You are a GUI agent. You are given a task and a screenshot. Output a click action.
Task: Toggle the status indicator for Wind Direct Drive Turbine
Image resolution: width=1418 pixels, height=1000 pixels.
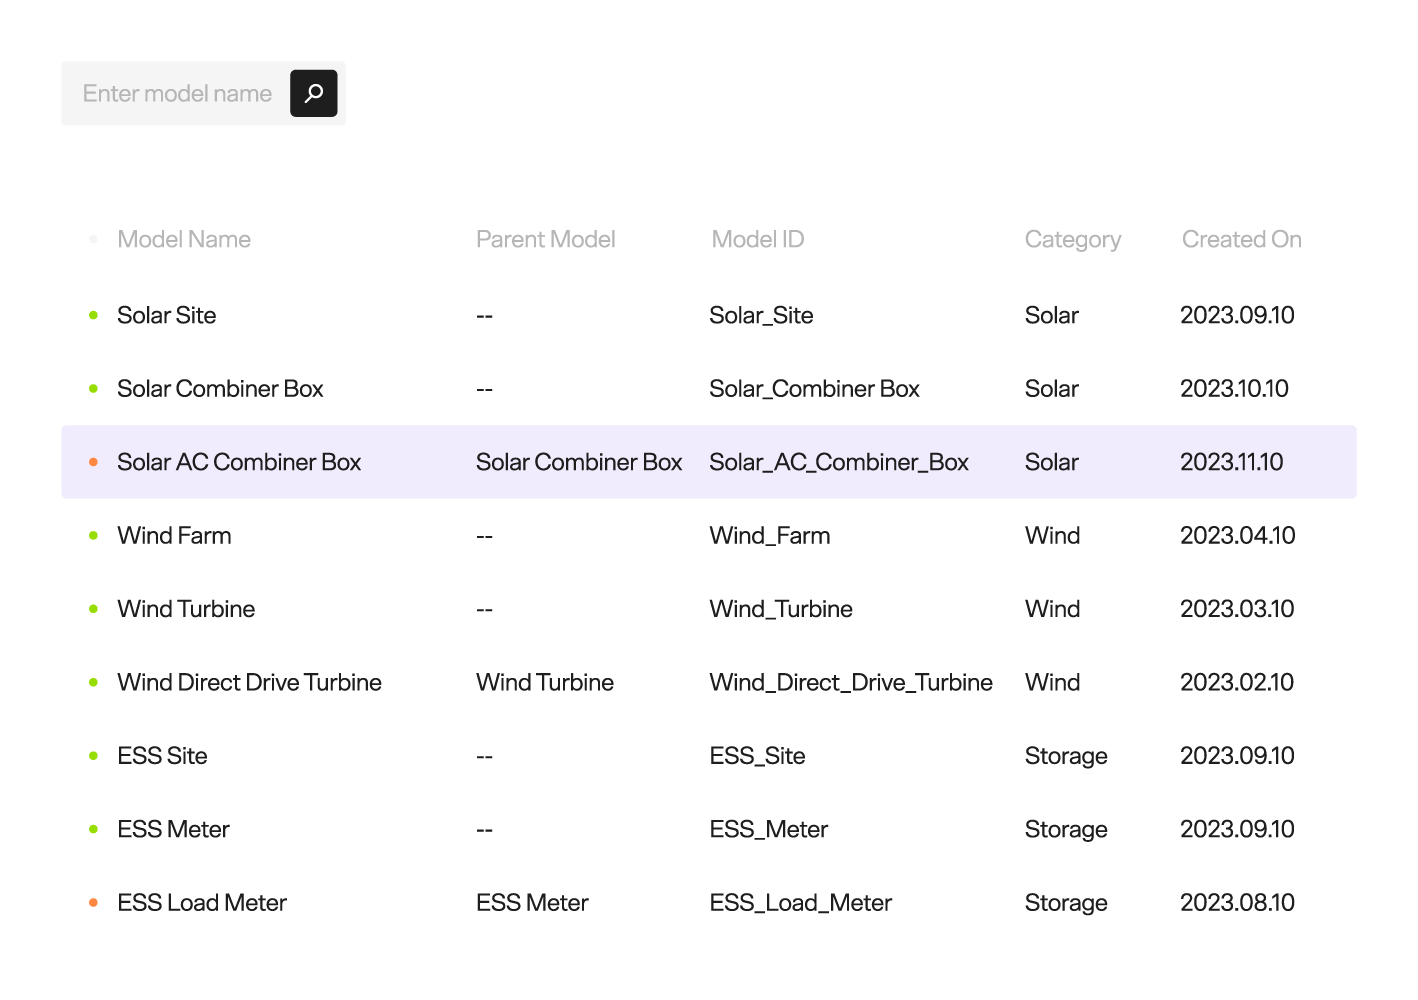coord(93,682)
